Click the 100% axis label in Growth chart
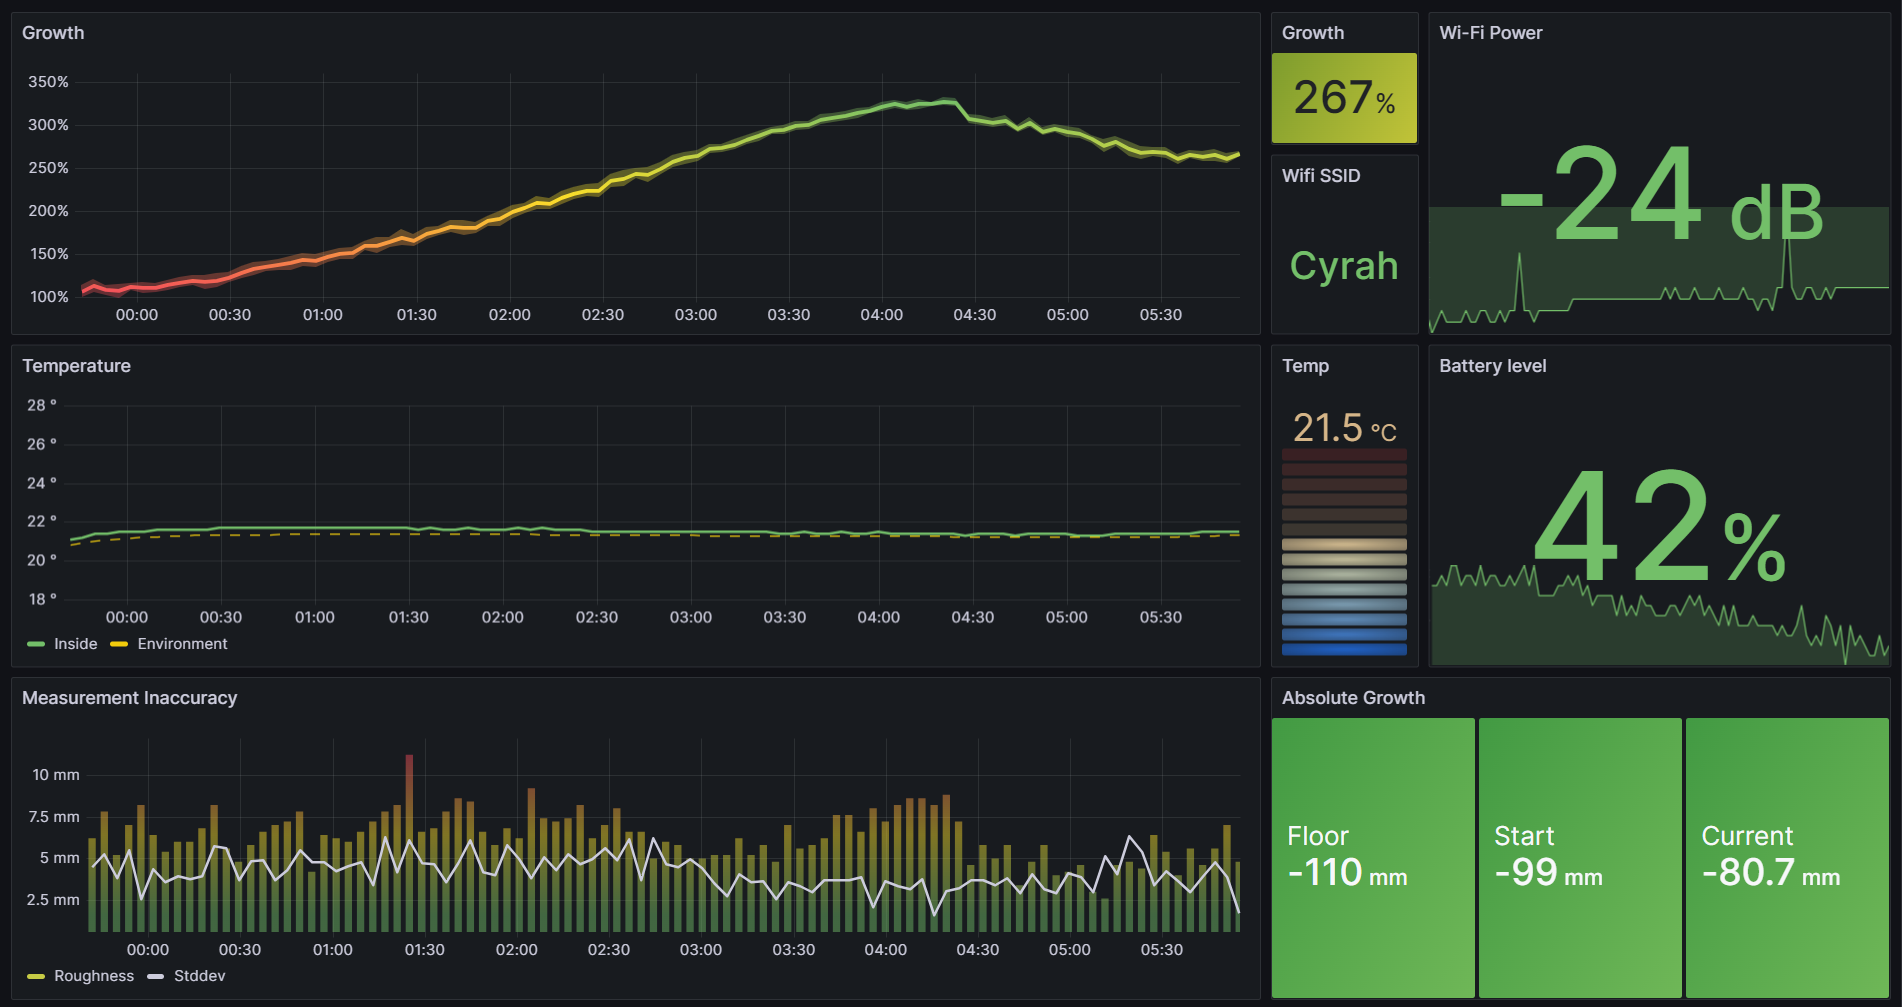 (x=49, y=297)
